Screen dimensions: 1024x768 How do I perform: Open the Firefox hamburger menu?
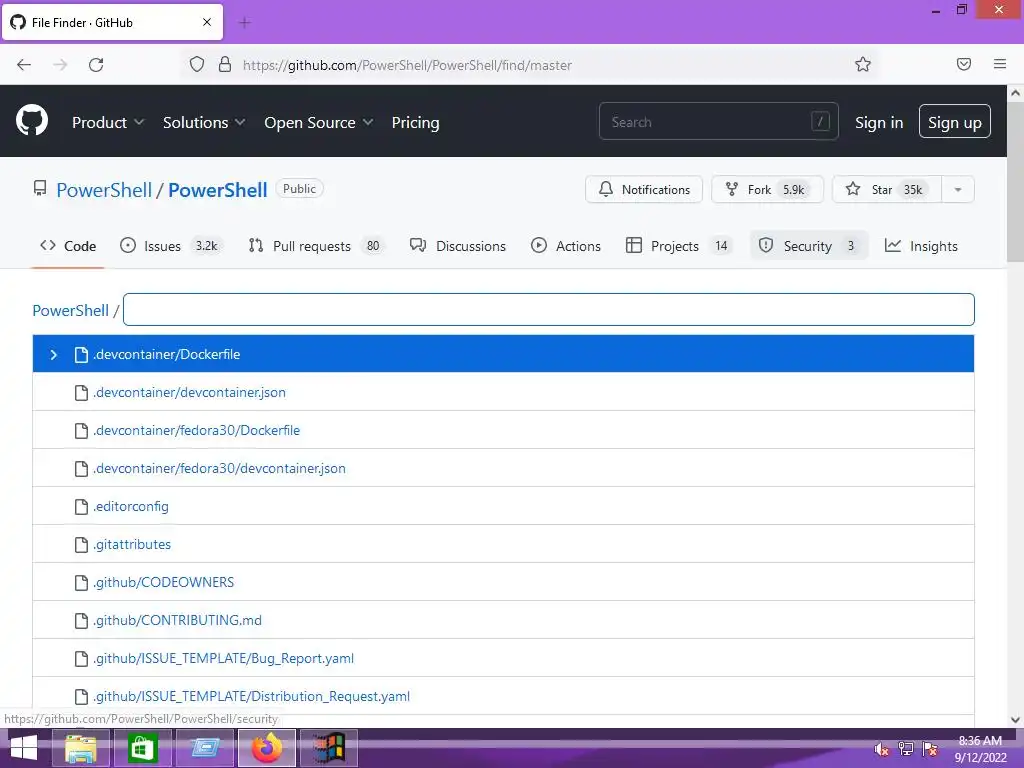1000,64
